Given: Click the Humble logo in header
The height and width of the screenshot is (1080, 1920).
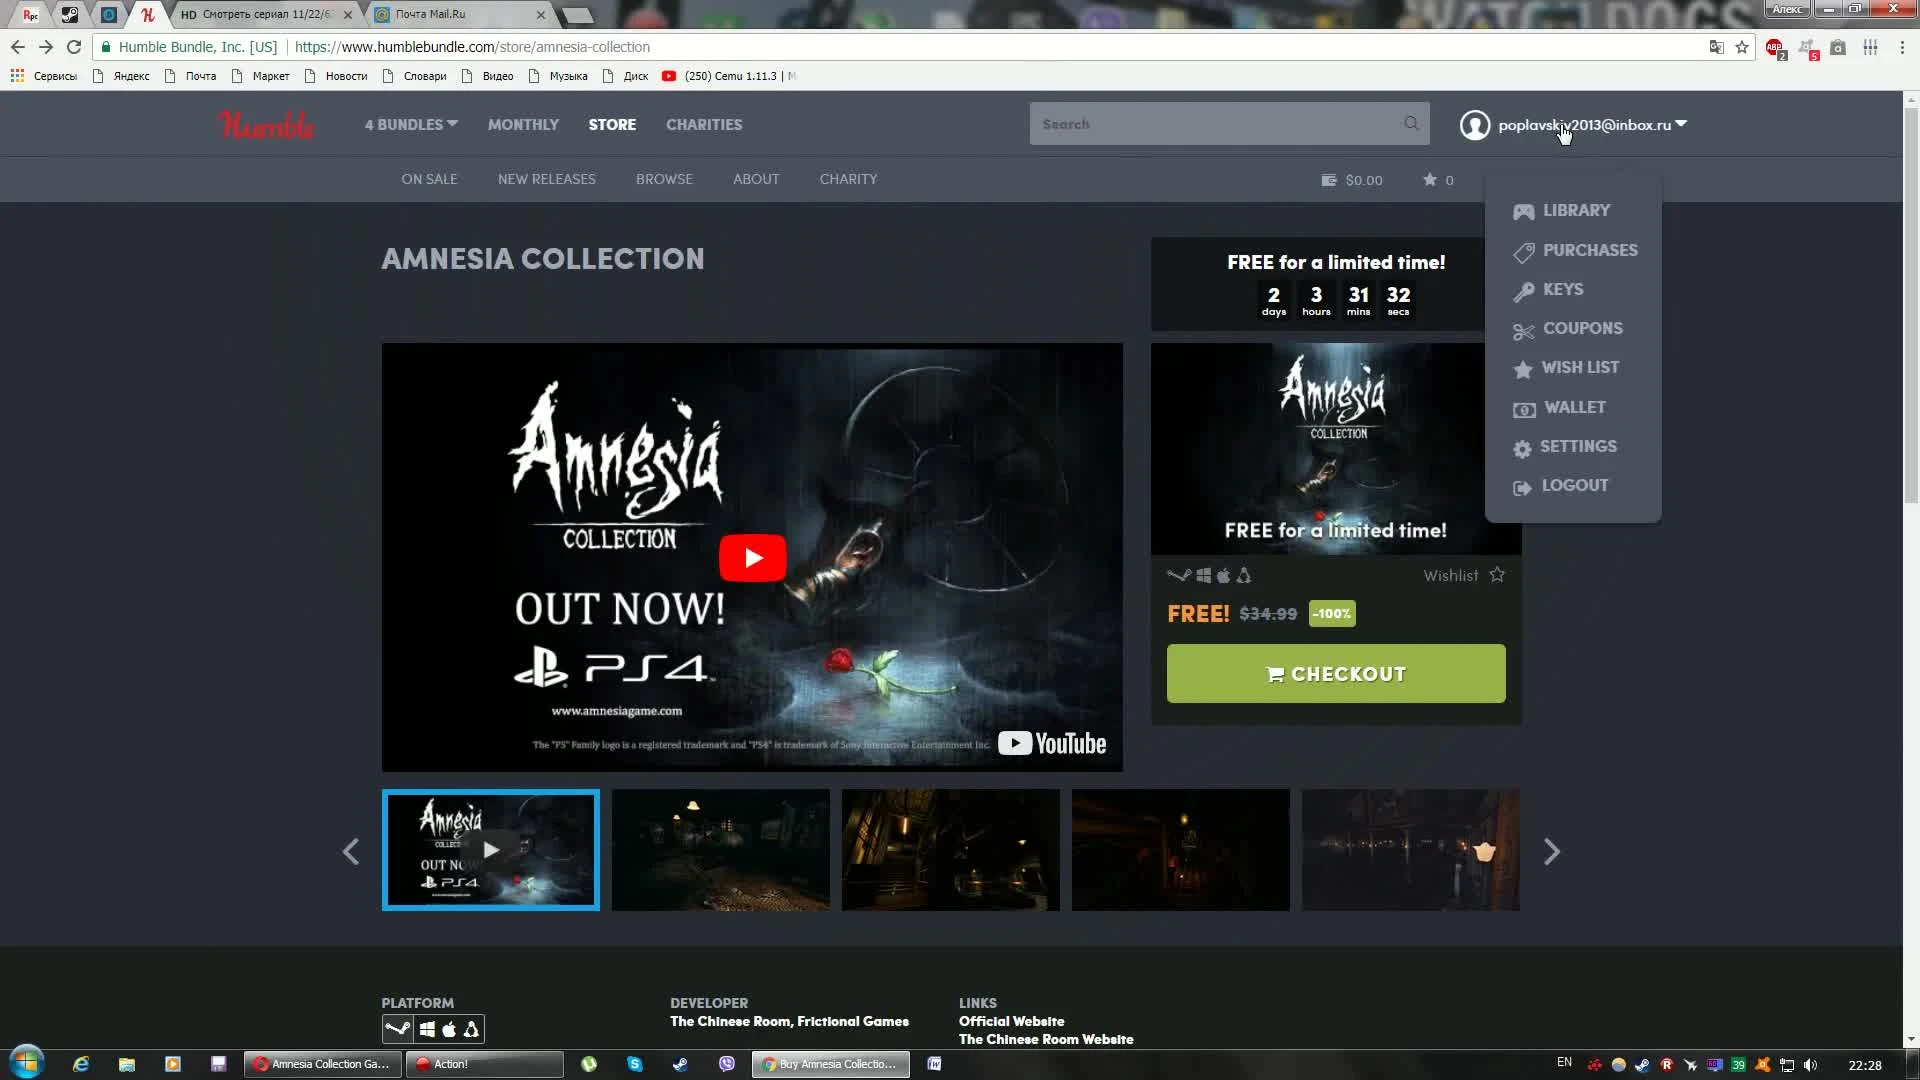Looking at the screenshot, I should [265, 125].
